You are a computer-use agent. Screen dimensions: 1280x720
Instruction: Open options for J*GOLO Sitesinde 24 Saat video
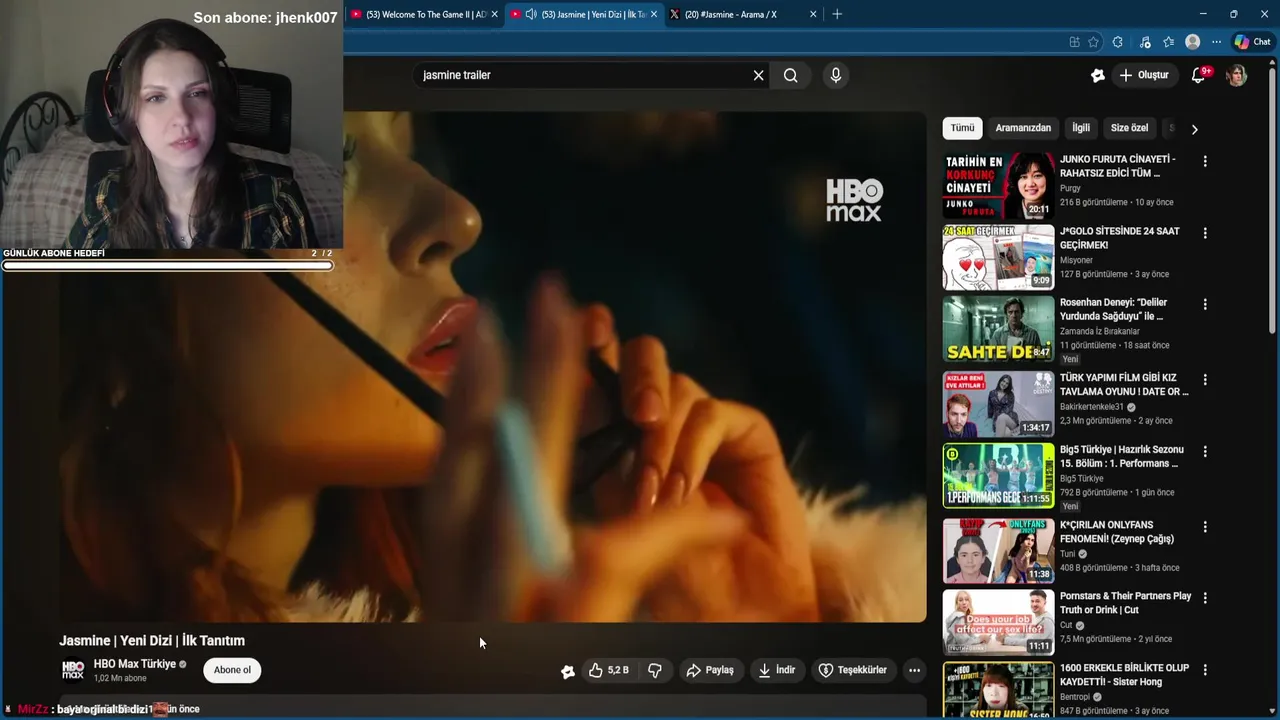coord(1205,233)
